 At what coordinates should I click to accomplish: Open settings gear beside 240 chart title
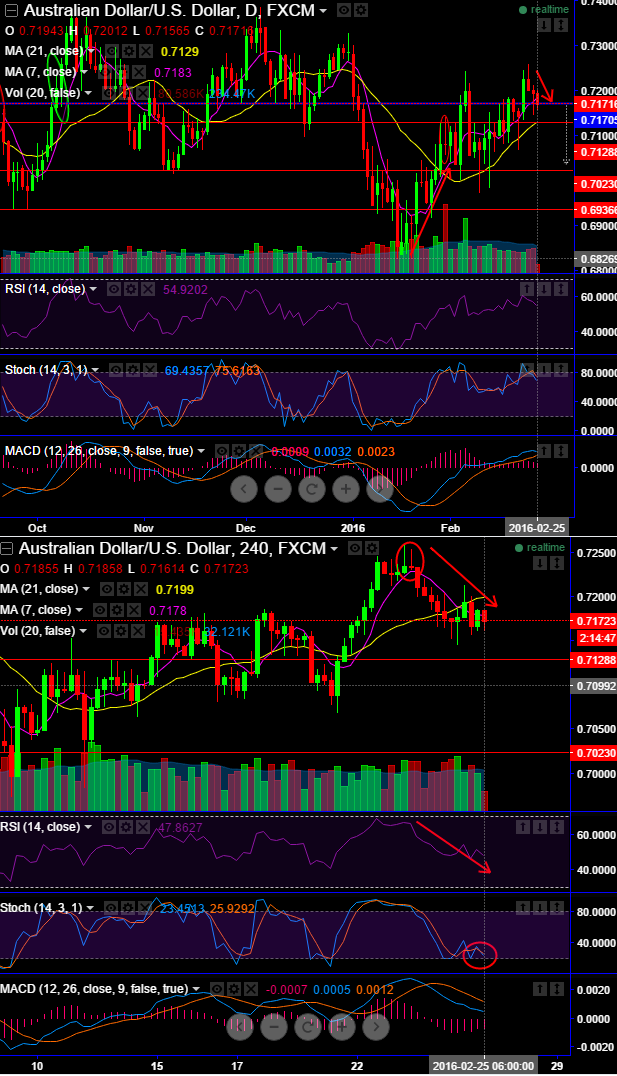(371, 548)
